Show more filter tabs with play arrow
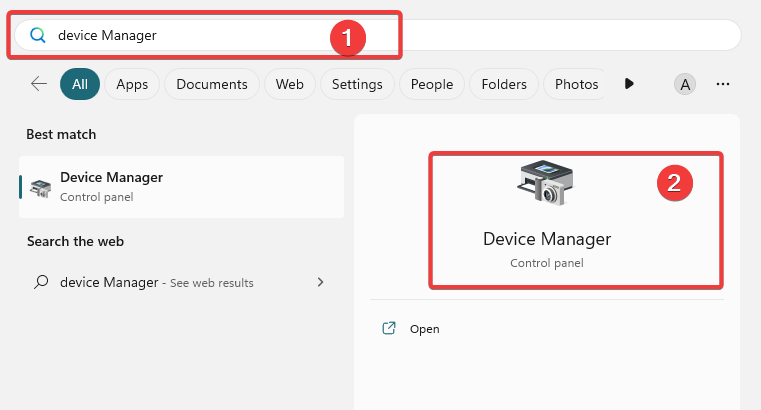 click(x=629, y=83)
